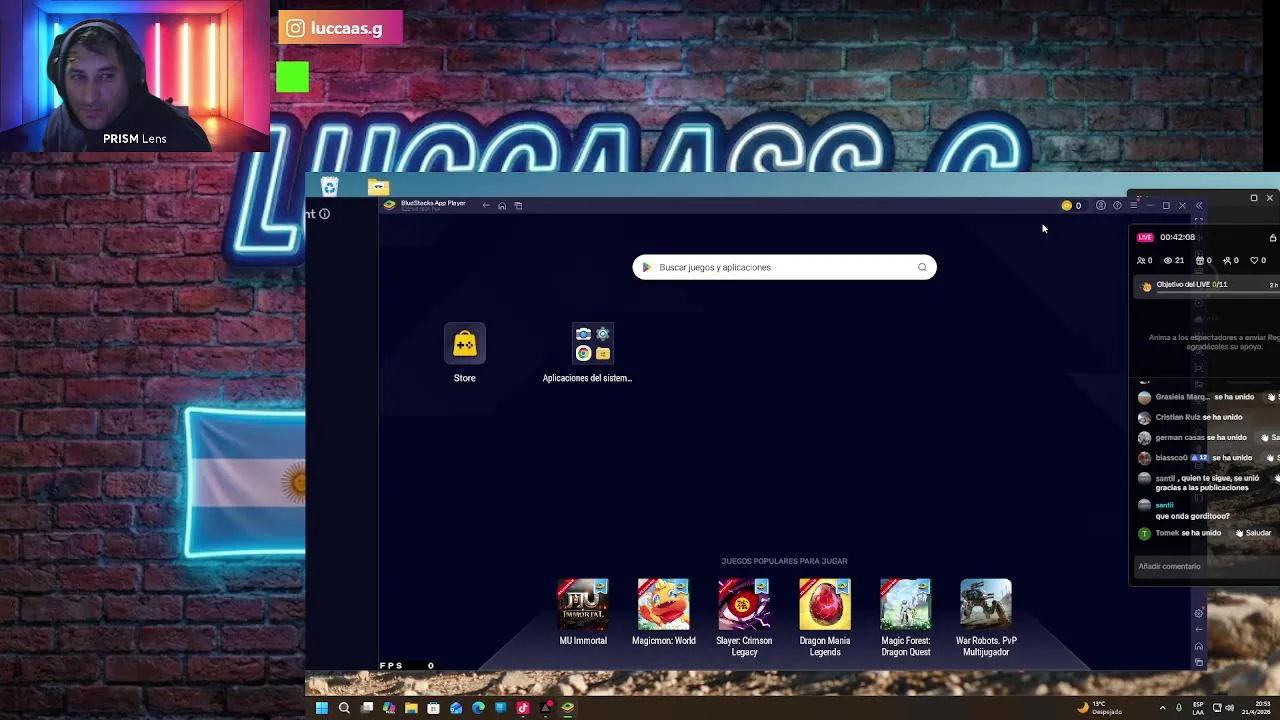Click the Añadir comentario field in live panel

point(1205,566)
